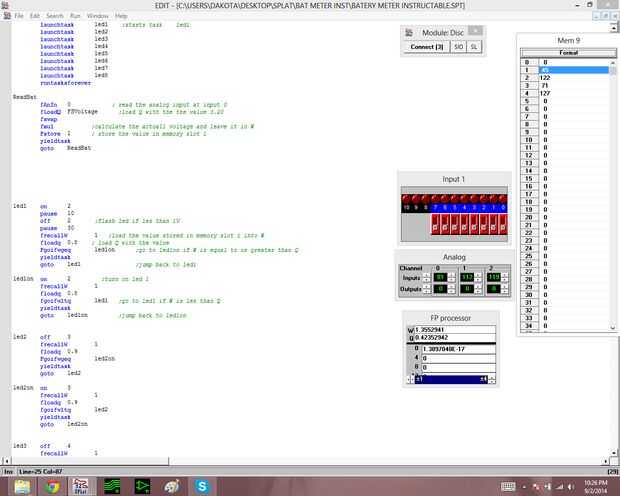The image size is (620, 496).
Task: Open the Search menu
Action: point(55,16)
